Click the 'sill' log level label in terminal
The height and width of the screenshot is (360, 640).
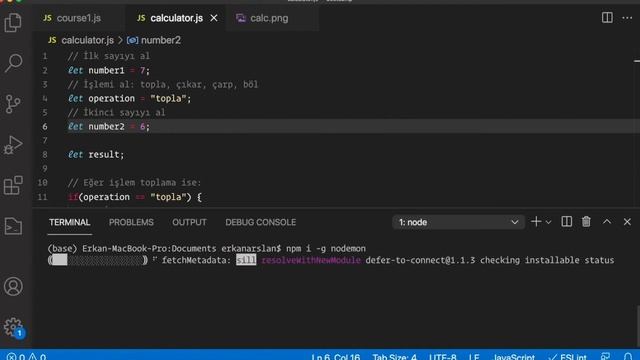click(246, 260)
